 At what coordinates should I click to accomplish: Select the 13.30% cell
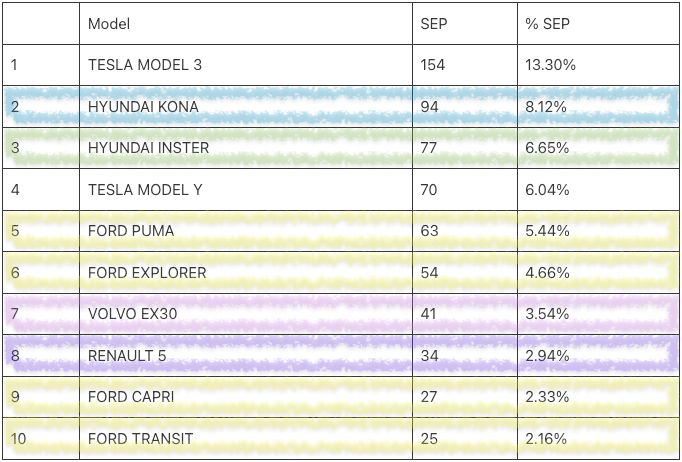[x=550, y=65]
